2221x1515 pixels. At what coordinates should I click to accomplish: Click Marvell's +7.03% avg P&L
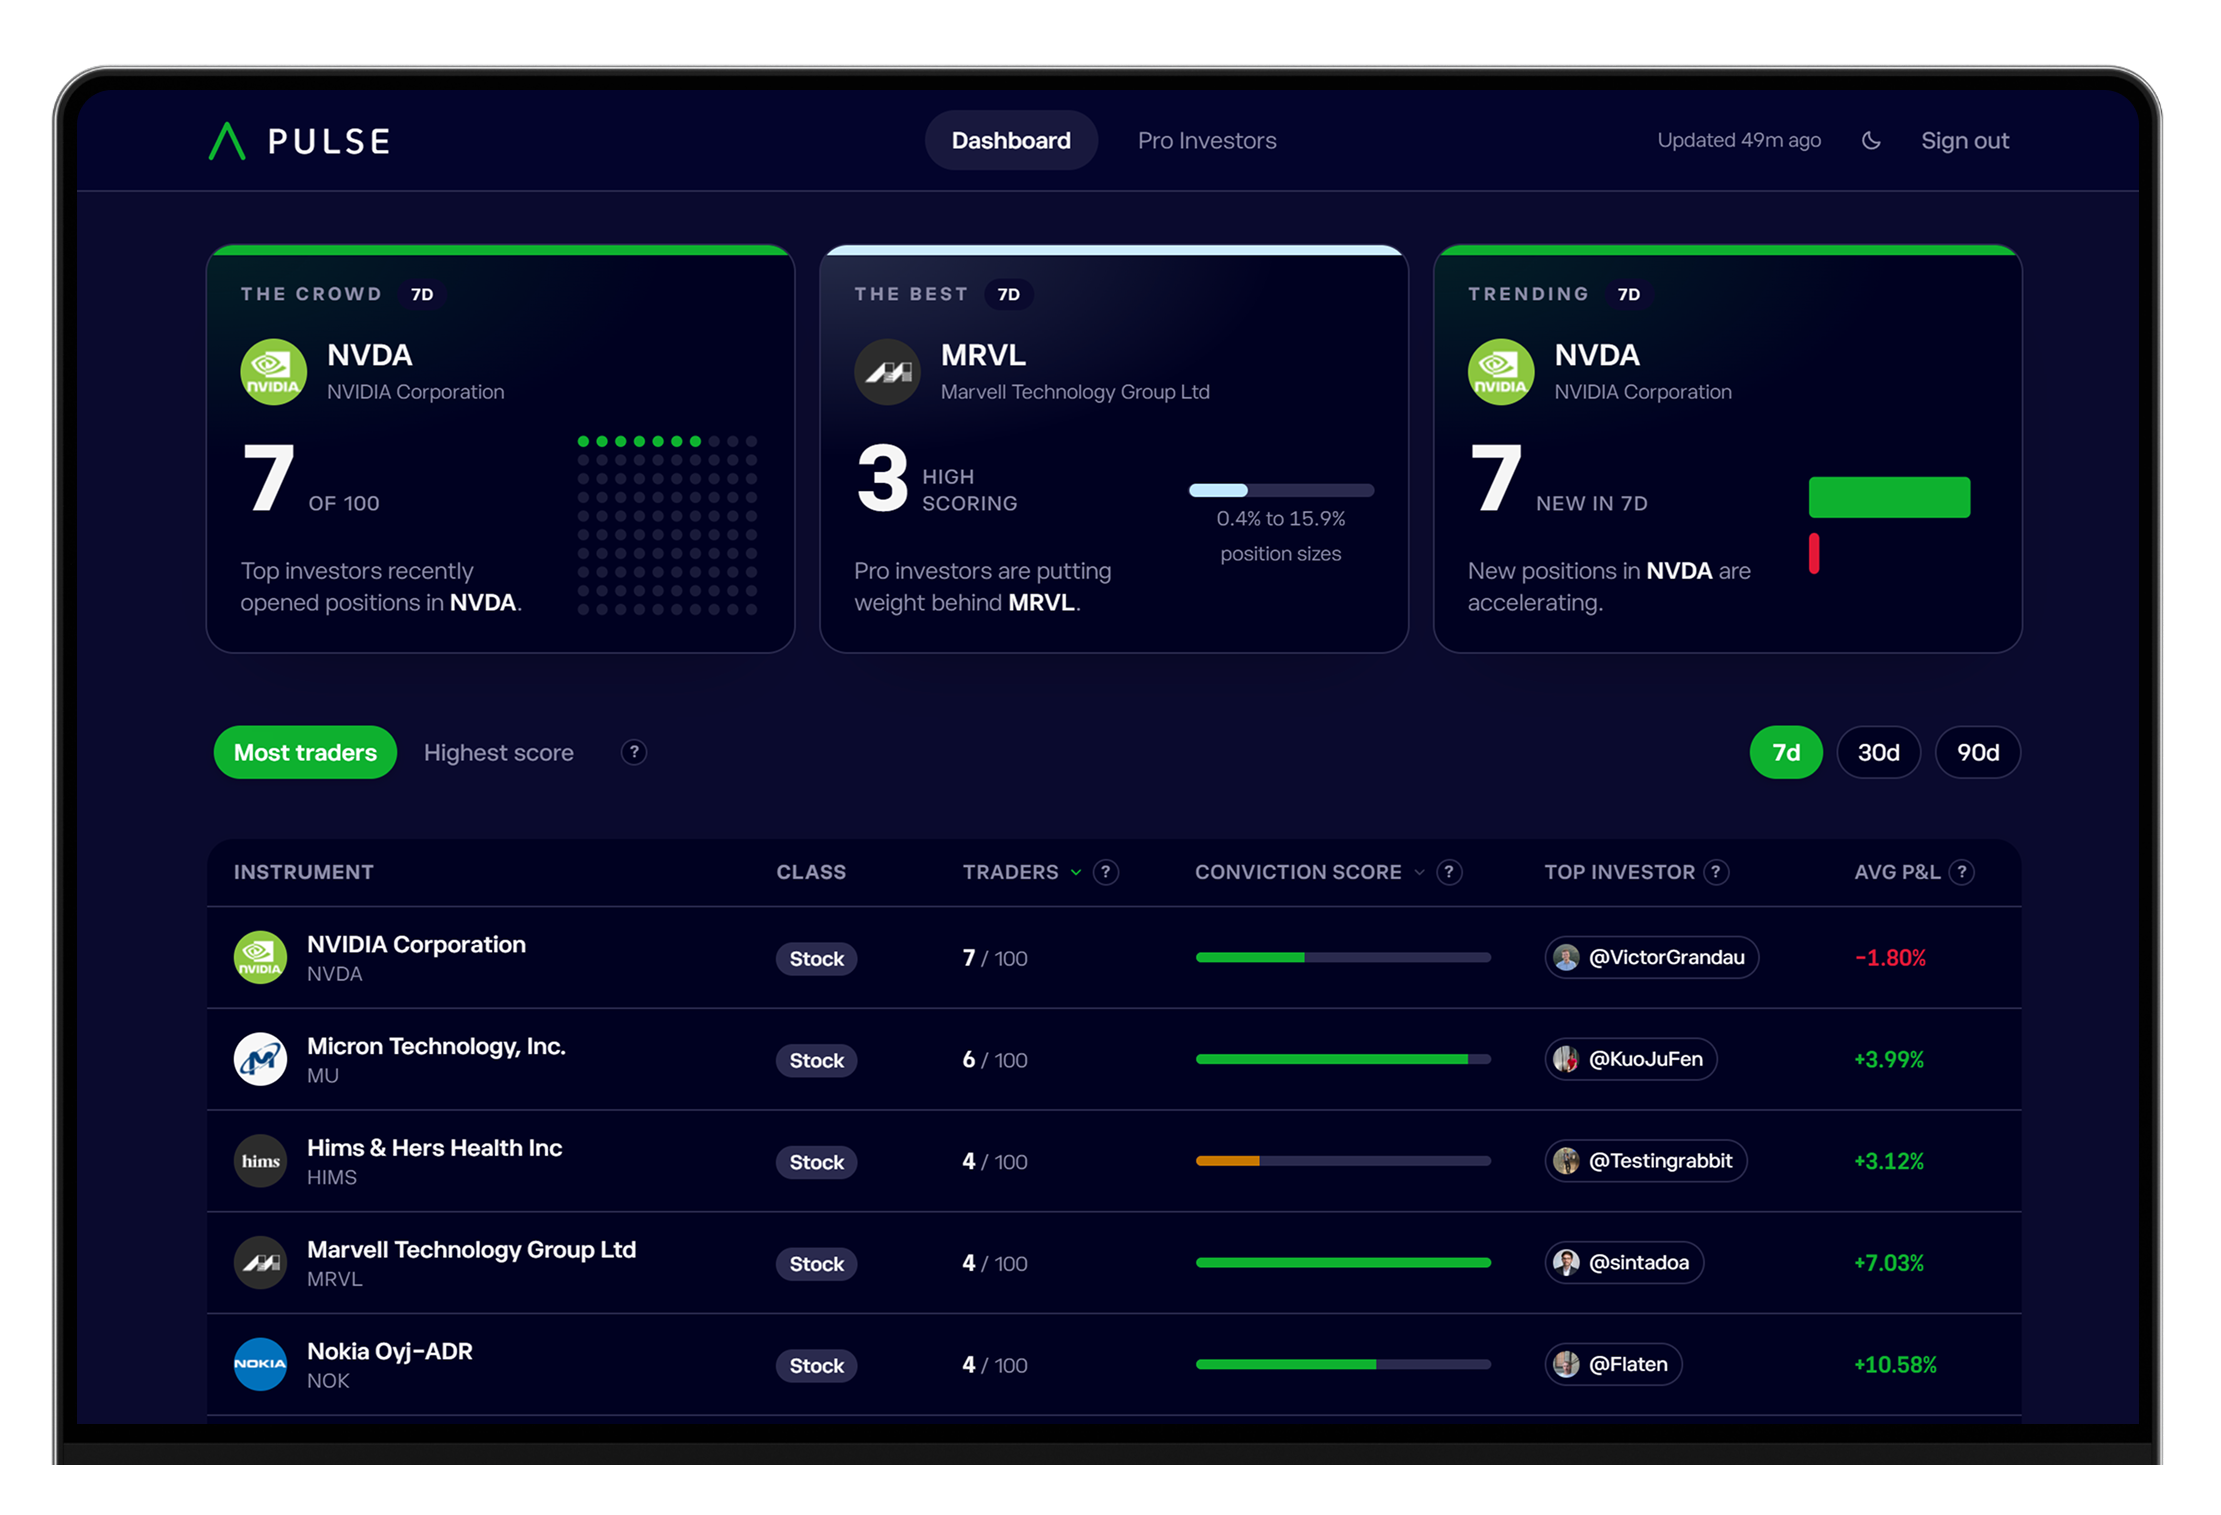pyautogui.click(x=1889, y=1263)
